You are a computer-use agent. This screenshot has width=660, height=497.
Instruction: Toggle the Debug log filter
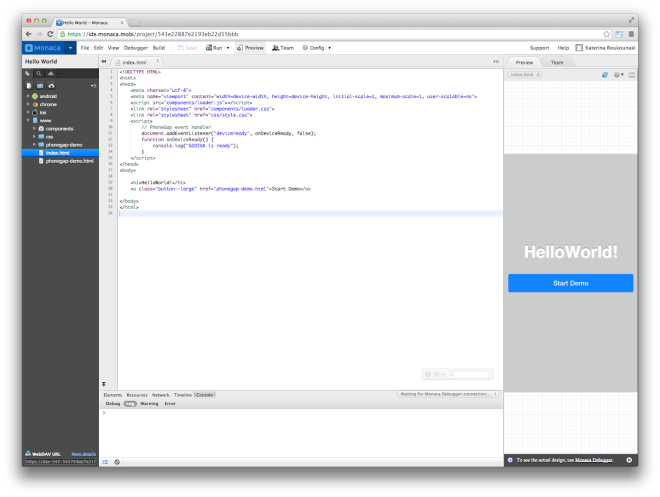click(113, 404)
